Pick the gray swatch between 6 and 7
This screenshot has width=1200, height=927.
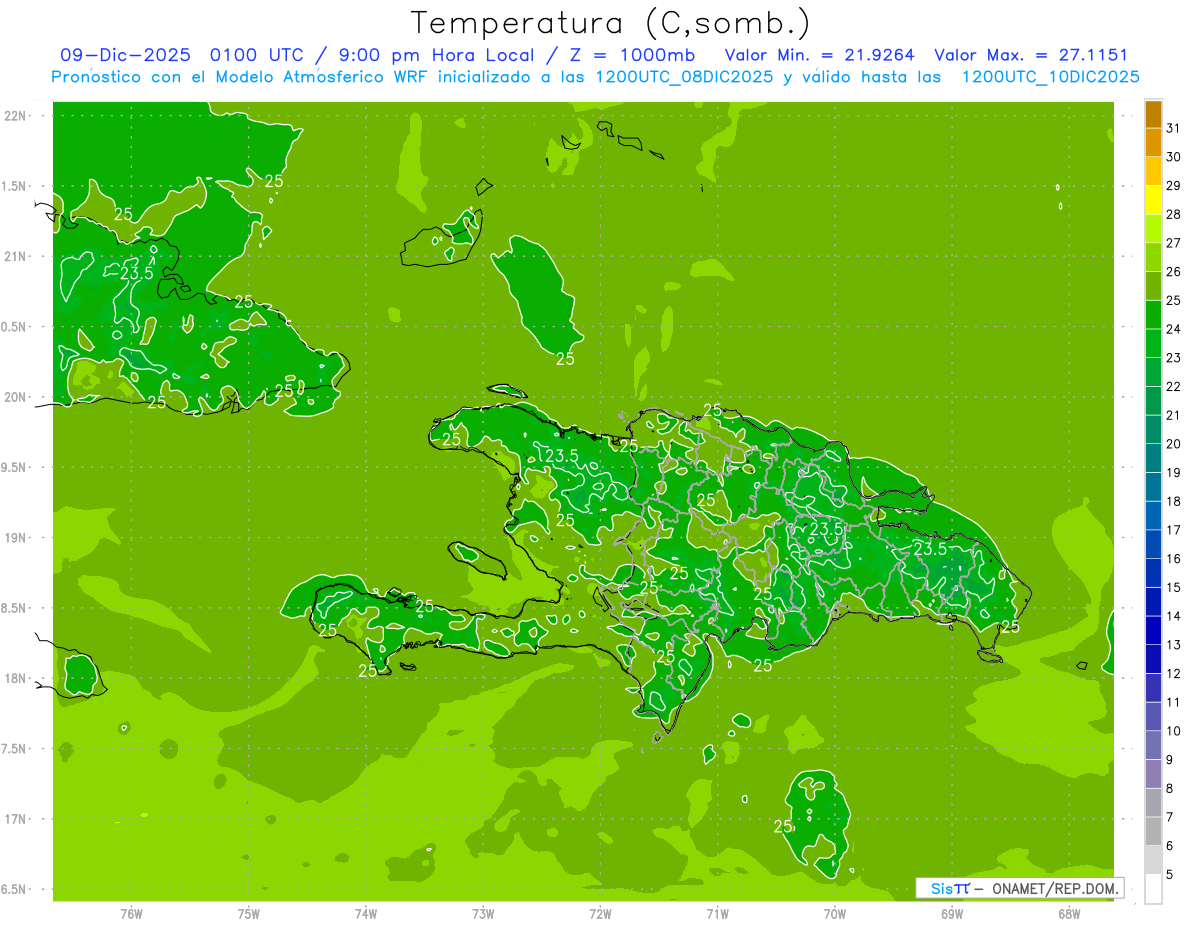point(1153,831)
